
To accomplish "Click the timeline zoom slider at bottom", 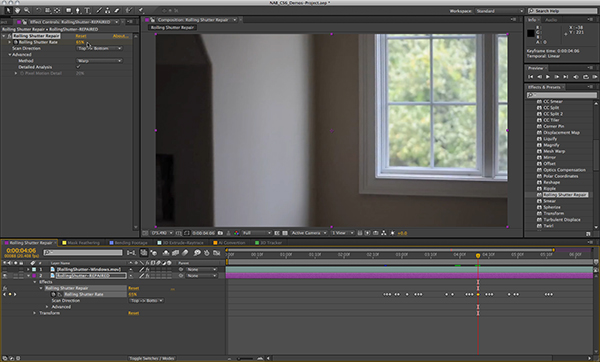I will (246, 359).
